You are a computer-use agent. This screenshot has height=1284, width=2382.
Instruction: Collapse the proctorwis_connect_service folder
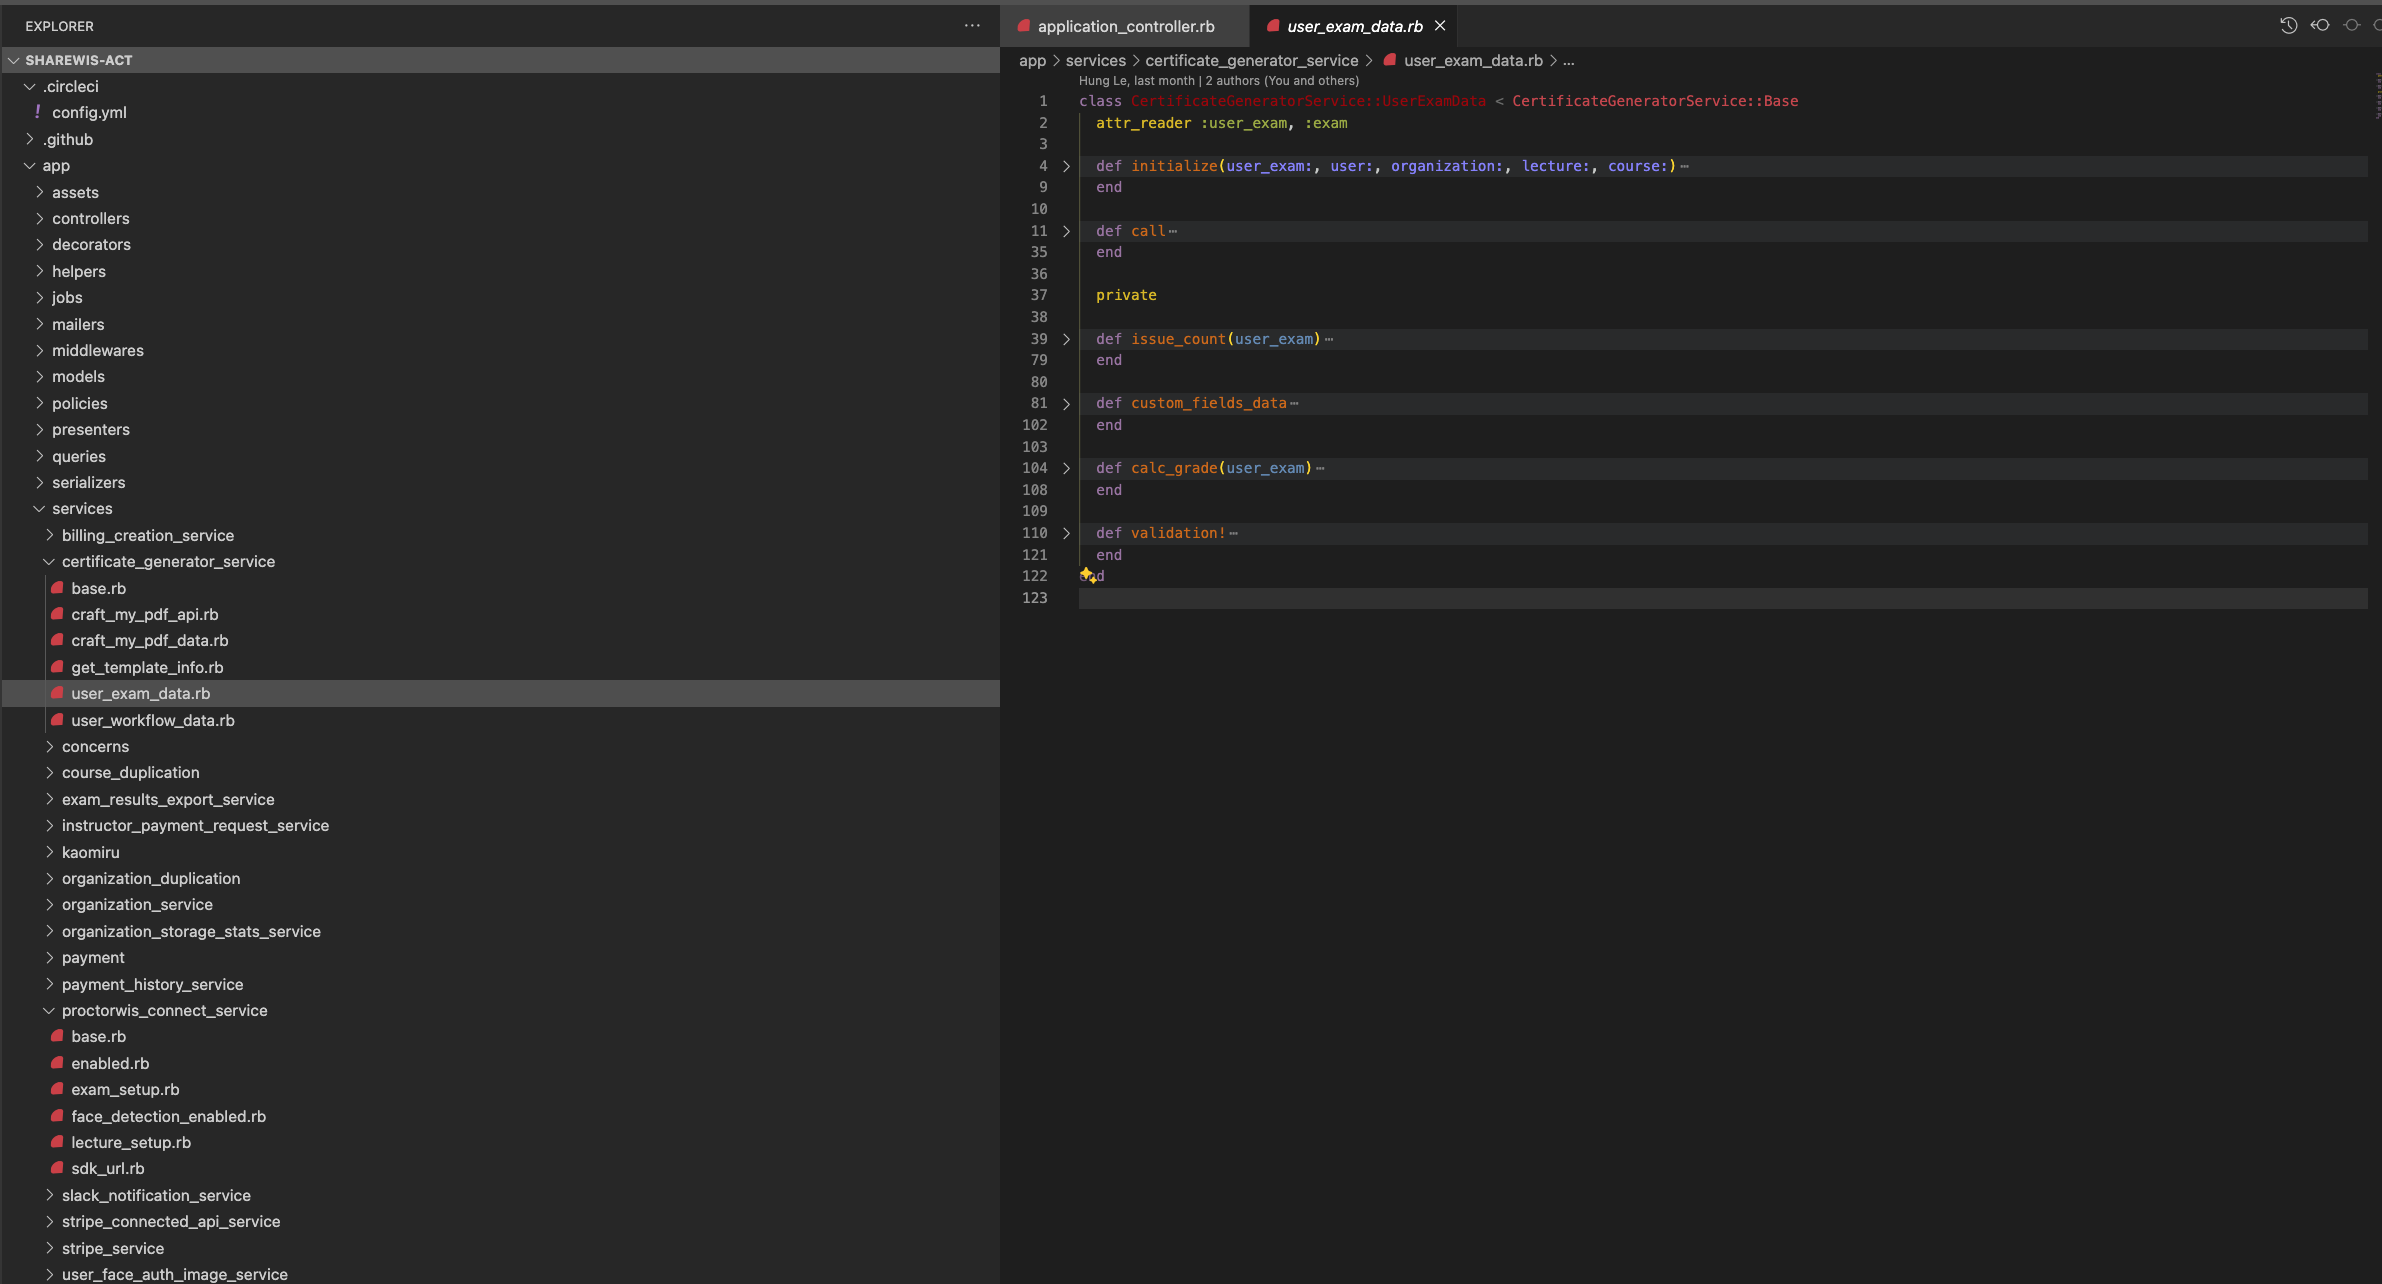(x=500, y=1010)
